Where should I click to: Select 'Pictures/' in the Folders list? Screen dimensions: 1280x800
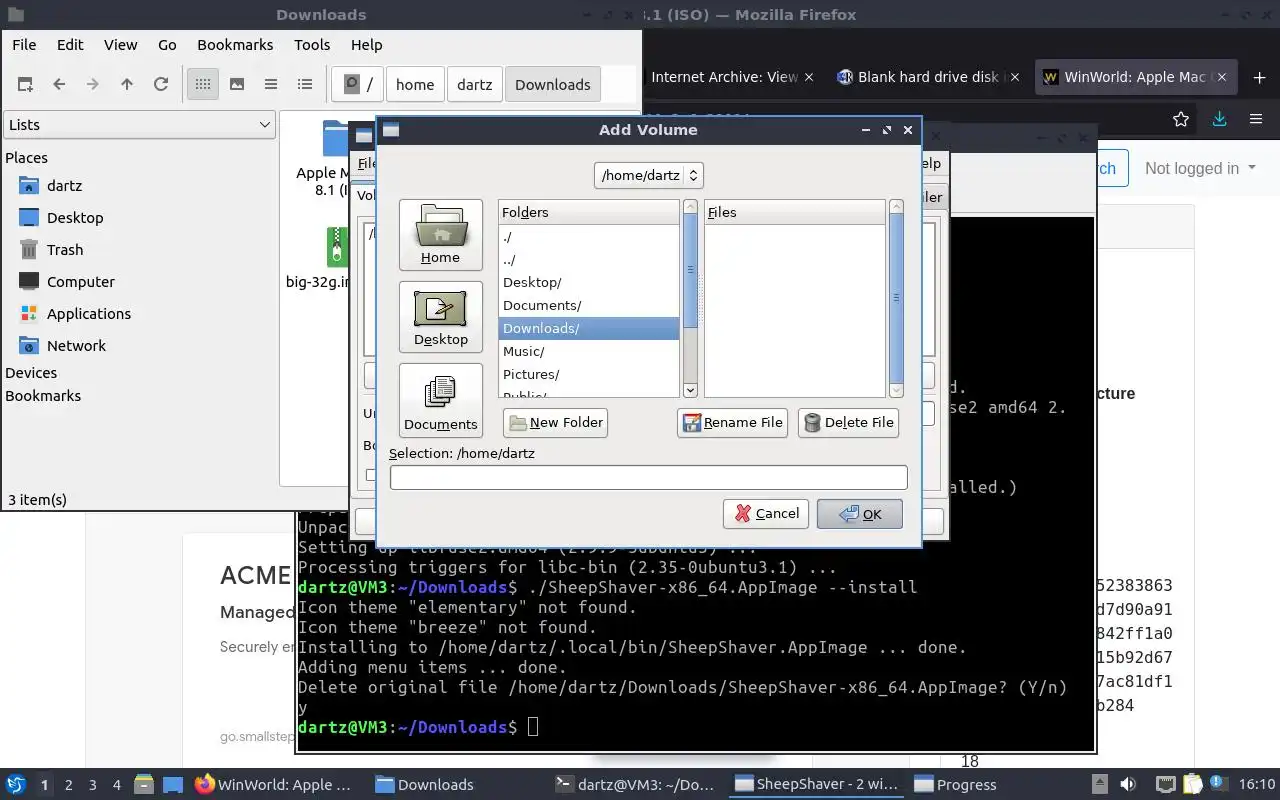tap(588, 375)
